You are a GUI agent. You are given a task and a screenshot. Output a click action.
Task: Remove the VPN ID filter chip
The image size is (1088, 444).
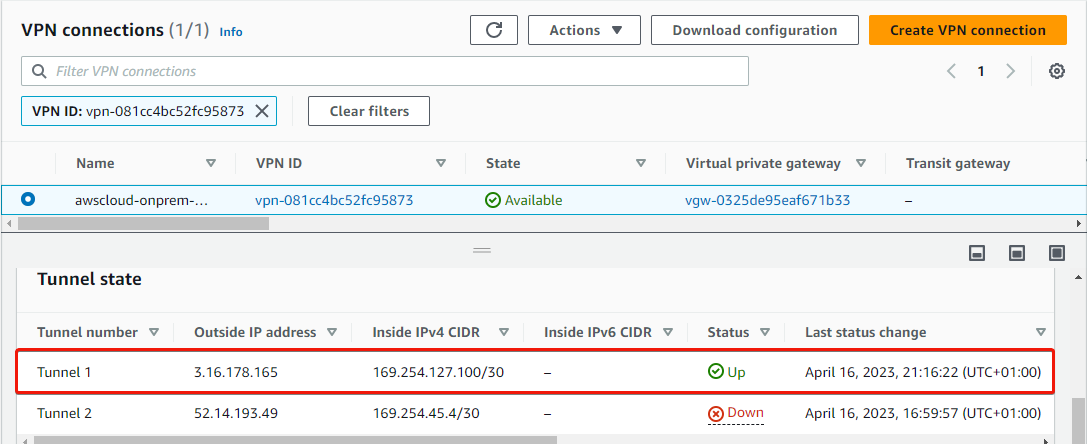[262, 111]
